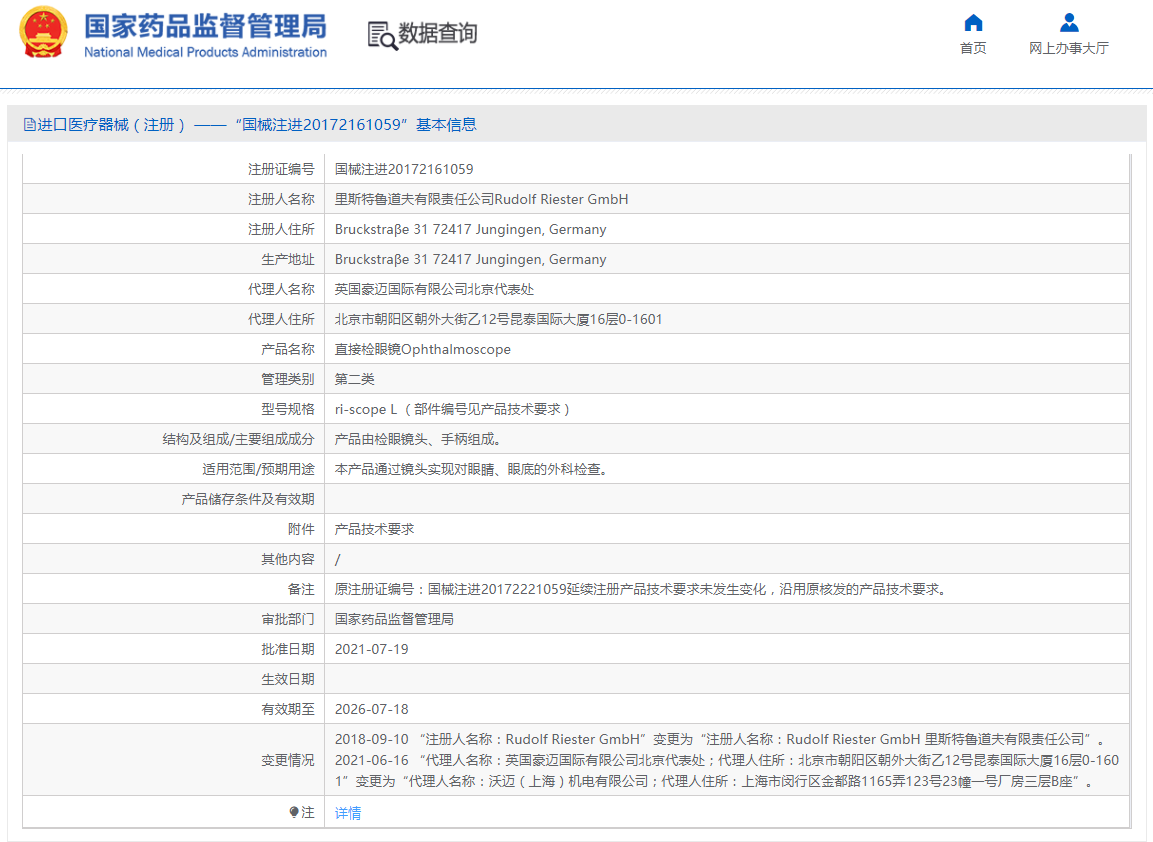Click the 产品储存条件及有效期 label

(248, 499)
